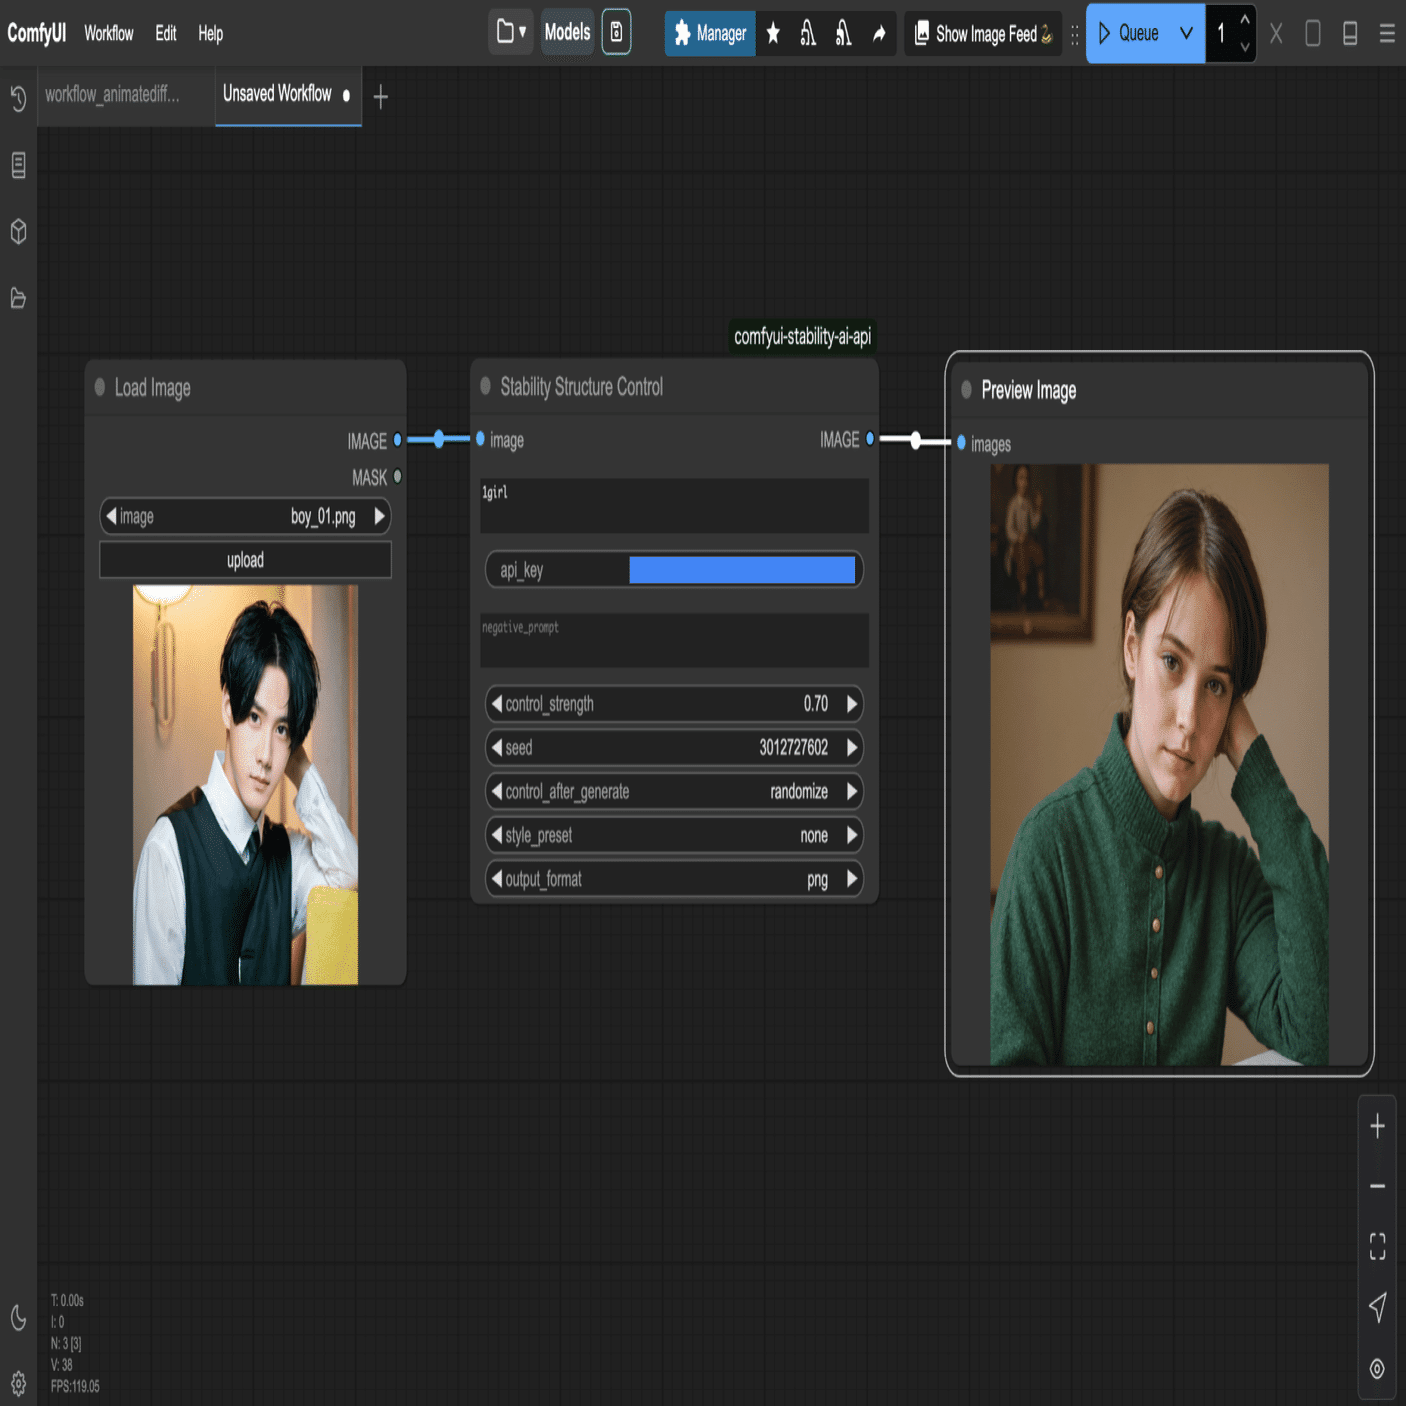Open the model library cube icon
Image resolution: width=1406 pixels, height=1406 pixels.
[x=18, y=232]
